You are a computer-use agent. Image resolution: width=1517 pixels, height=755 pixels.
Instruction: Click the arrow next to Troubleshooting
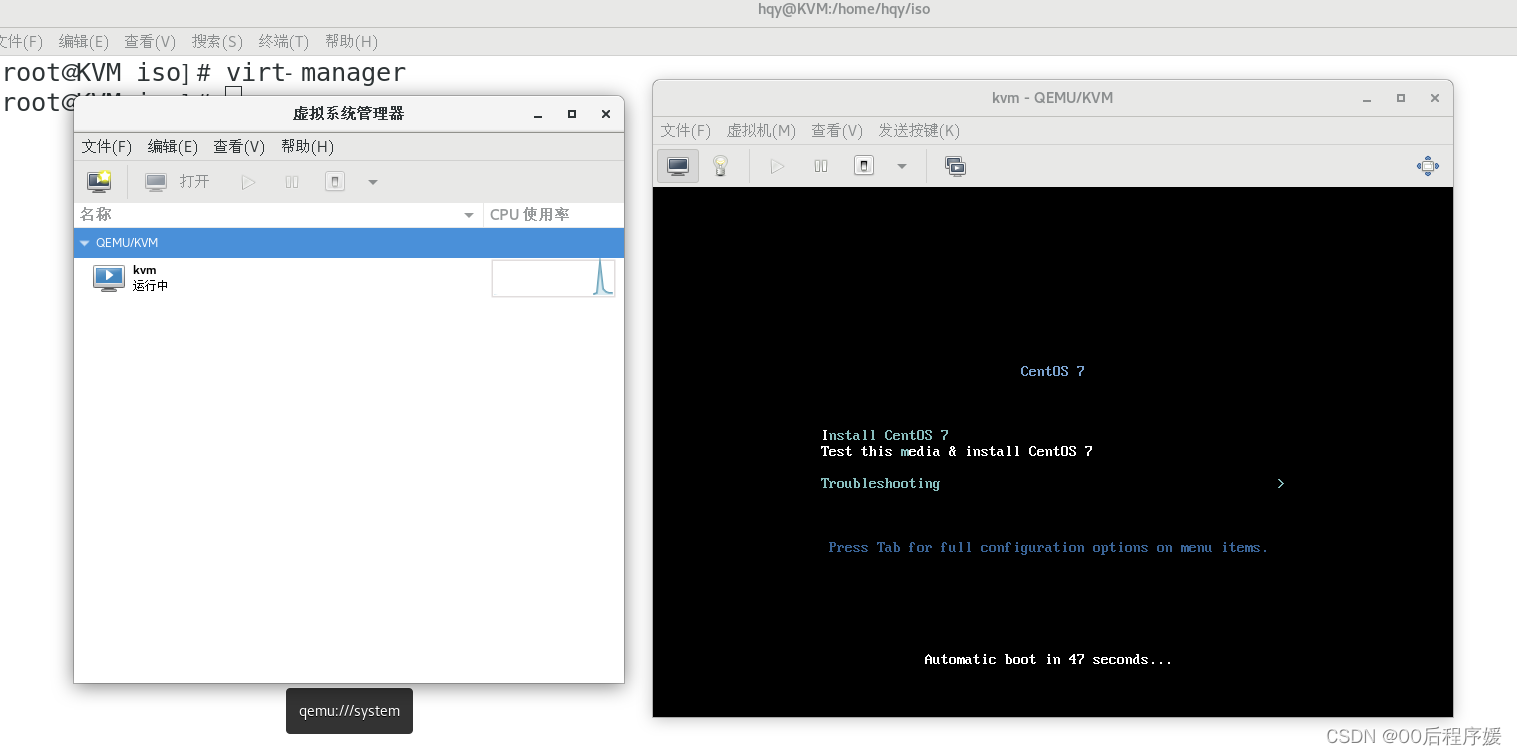pos(1280,483)
